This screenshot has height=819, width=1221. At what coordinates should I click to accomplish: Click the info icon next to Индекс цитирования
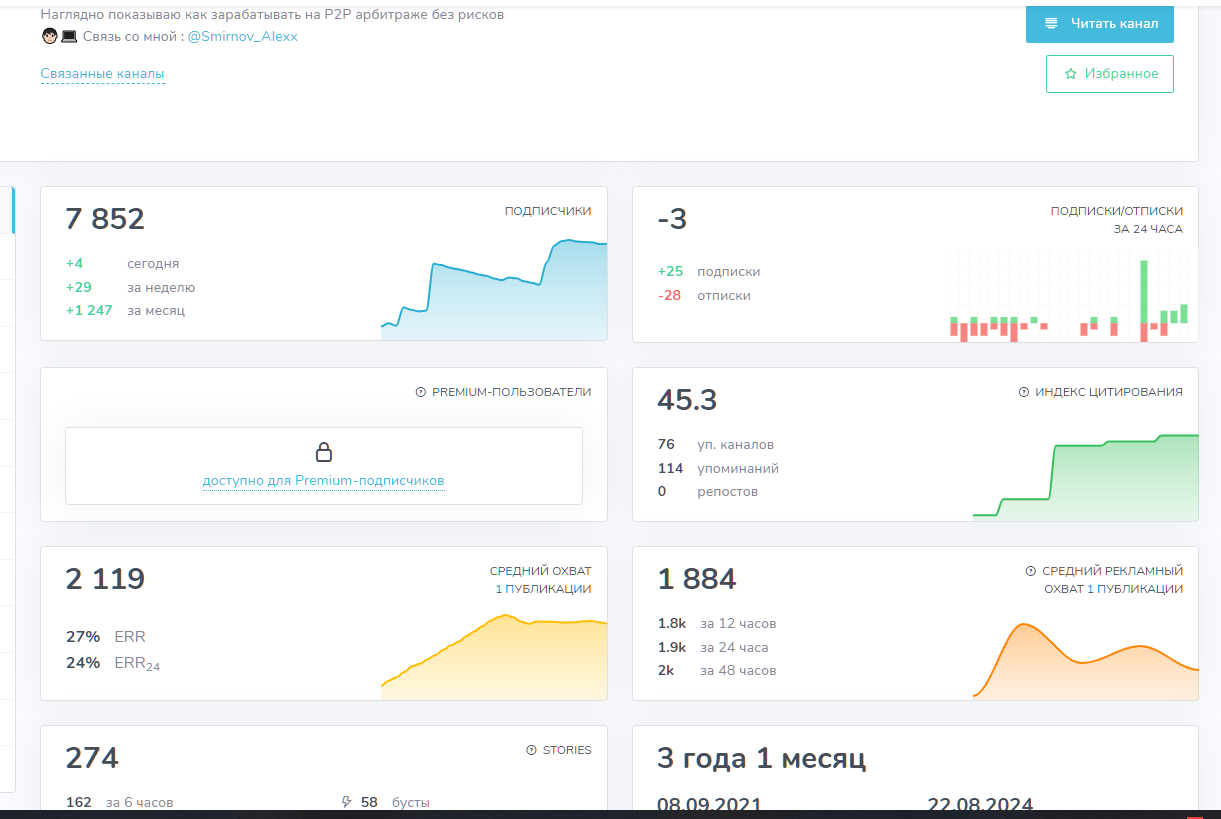1024,392
